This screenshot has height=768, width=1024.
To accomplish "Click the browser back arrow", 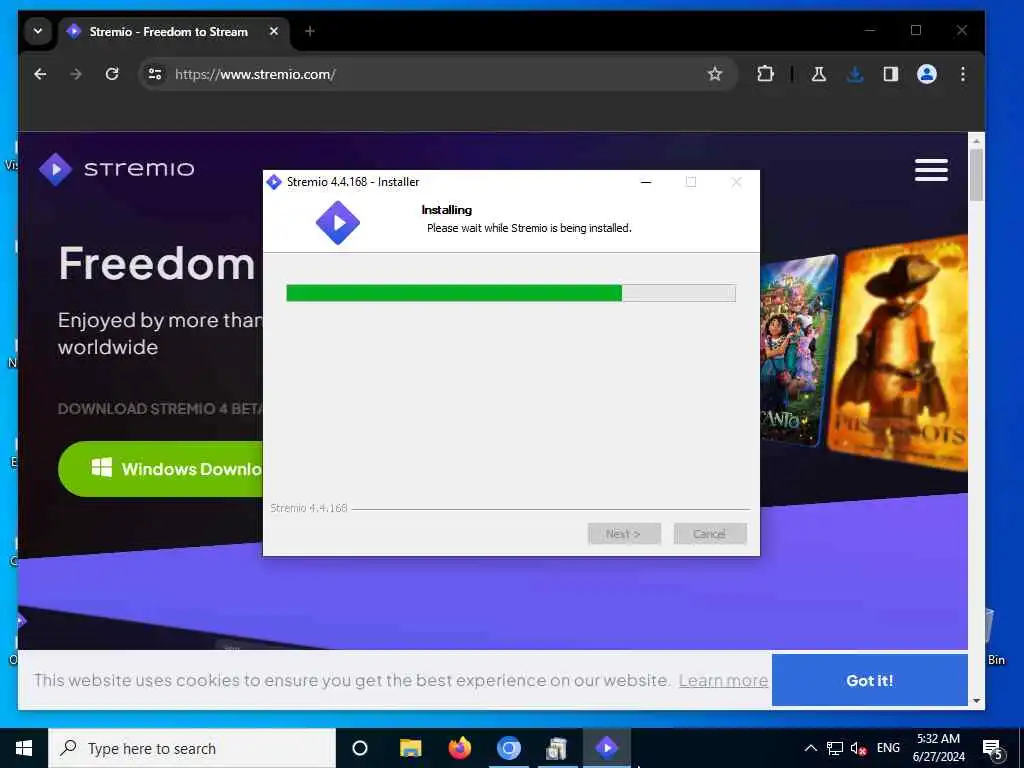I will [x=40, y=74].
